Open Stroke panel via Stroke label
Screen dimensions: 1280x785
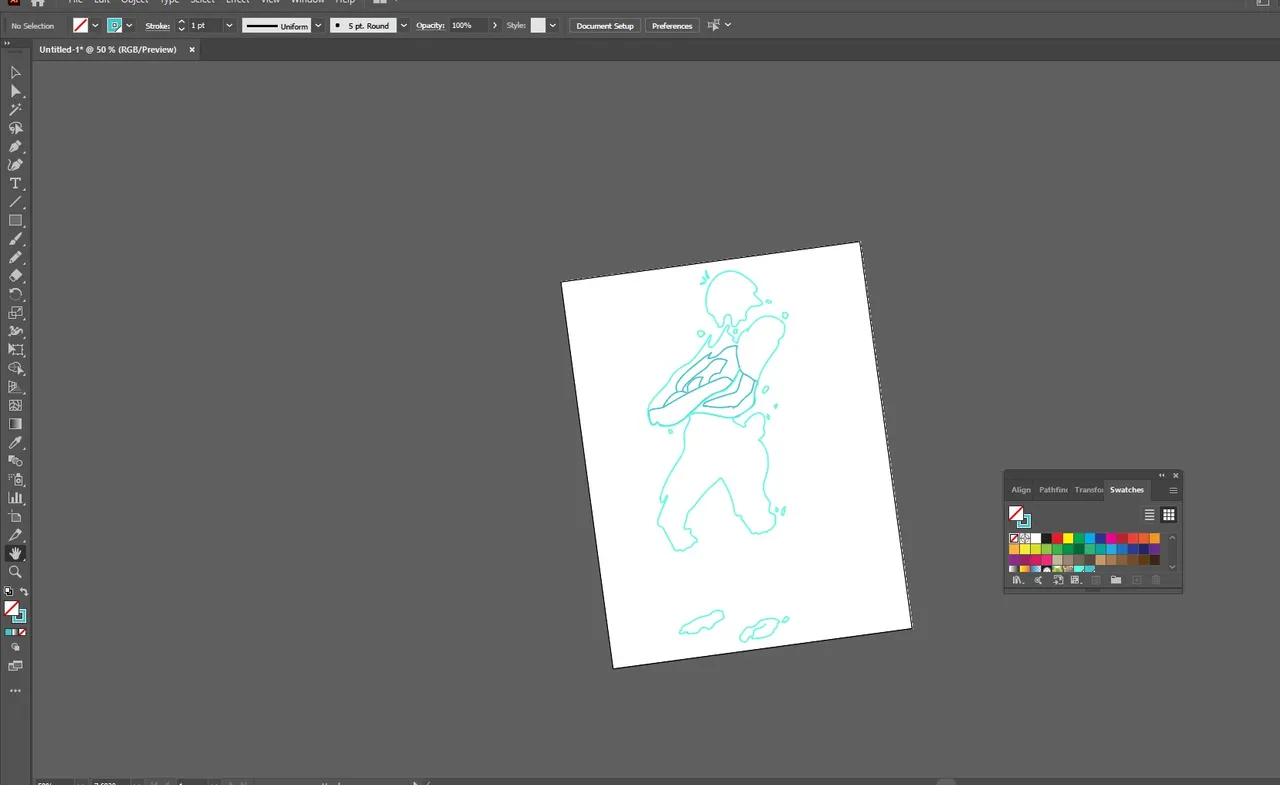[x=158, y=26]
